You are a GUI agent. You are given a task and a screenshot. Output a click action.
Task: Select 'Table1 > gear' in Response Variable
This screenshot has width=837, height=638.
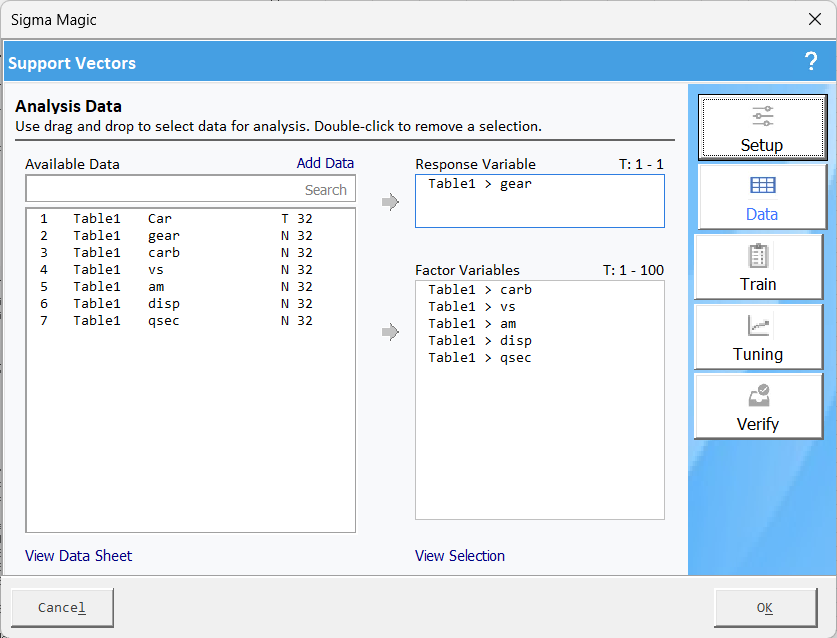point(480,184)
